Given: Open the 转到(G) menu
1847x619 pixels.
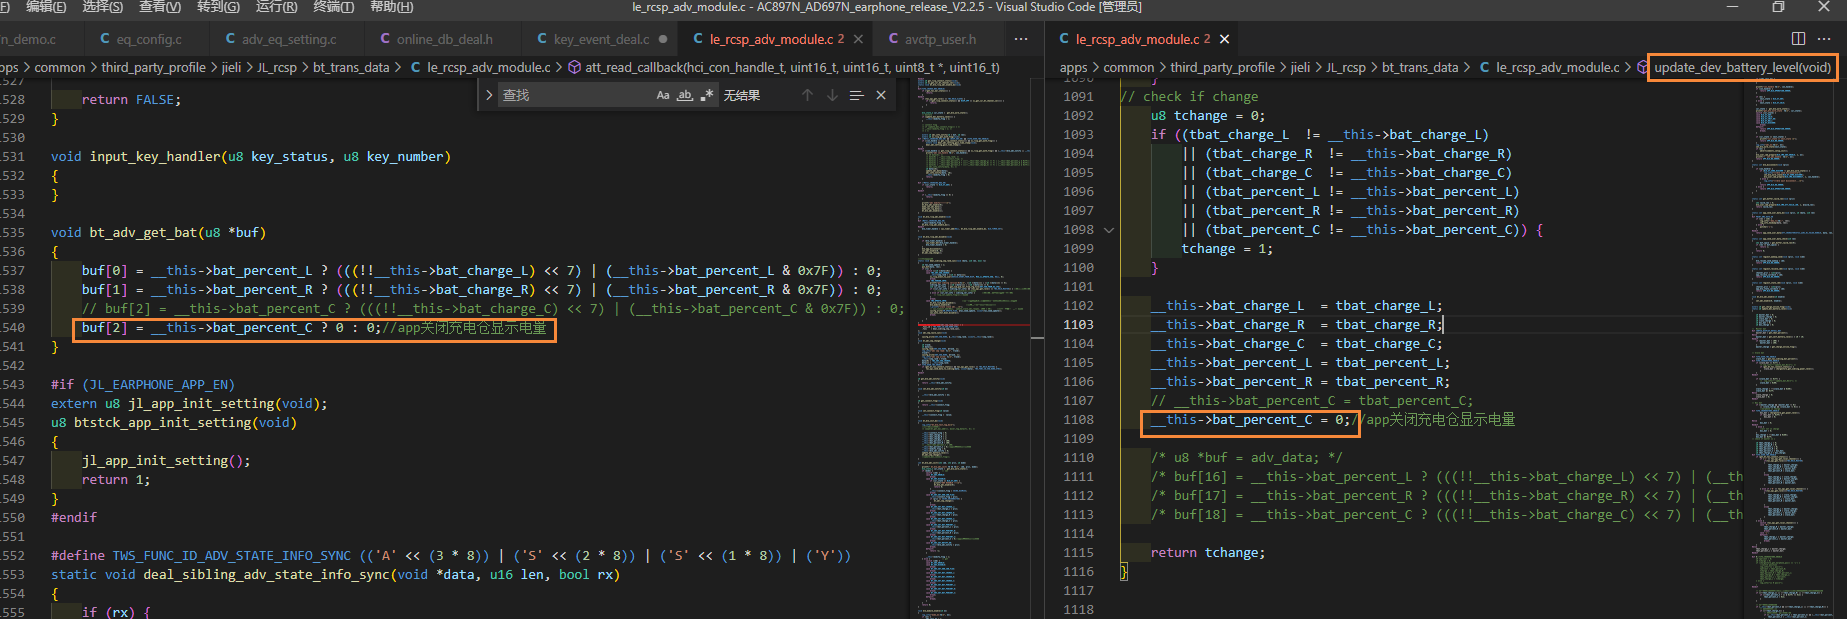Looking at the screenshot, I should pos(218,7).
